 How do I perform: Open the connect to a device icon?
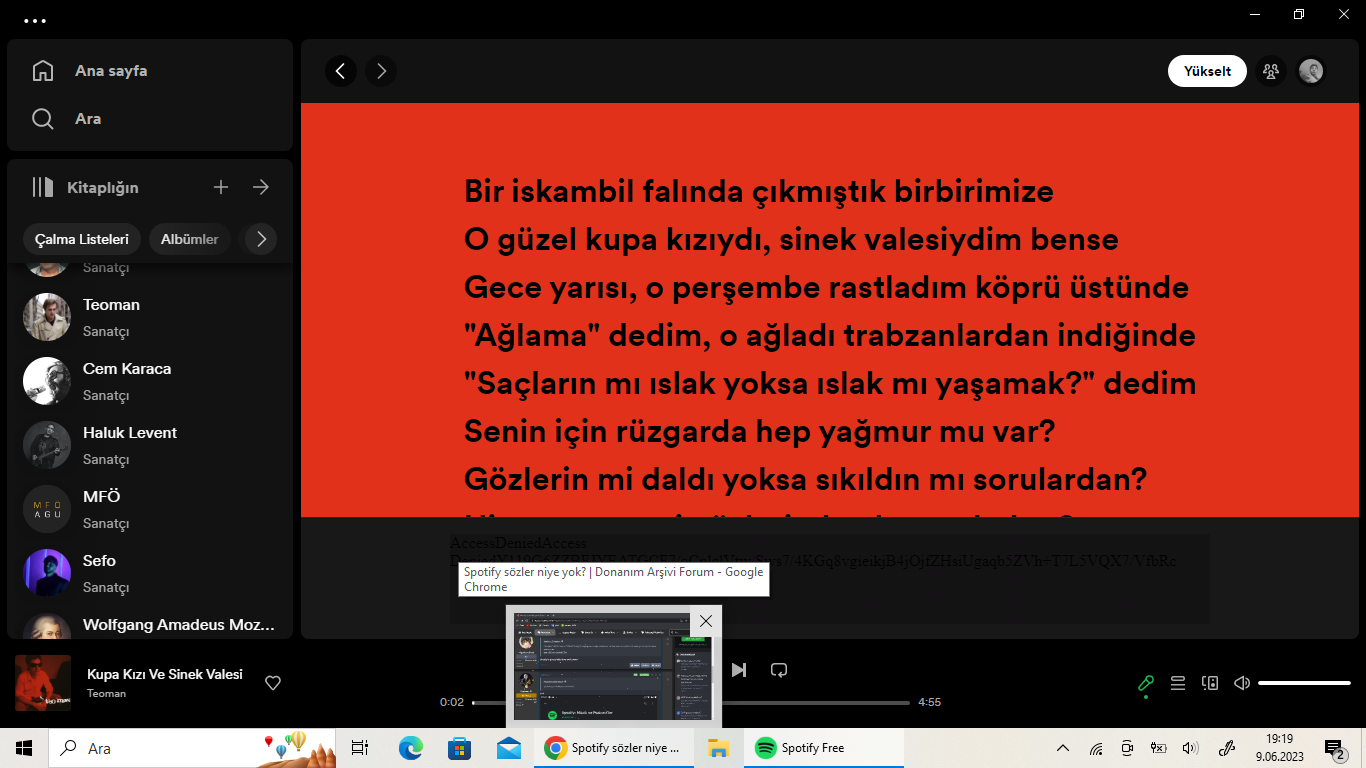(1210, 683)
